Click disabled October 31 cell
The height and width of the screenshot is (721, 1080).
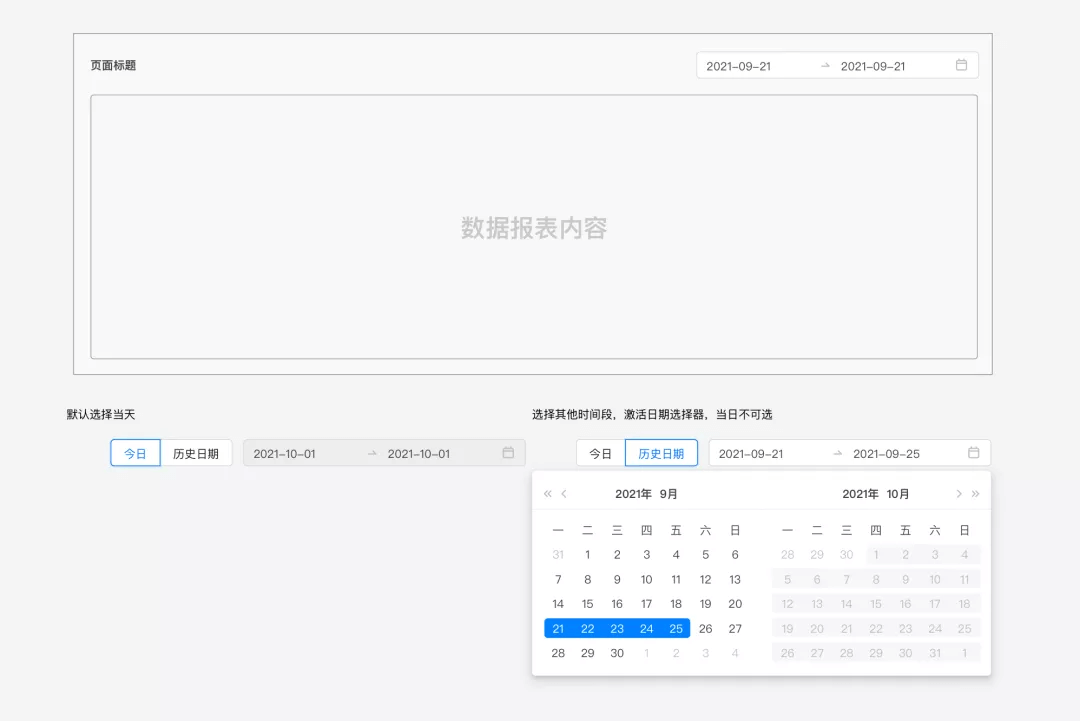point(935,653)
